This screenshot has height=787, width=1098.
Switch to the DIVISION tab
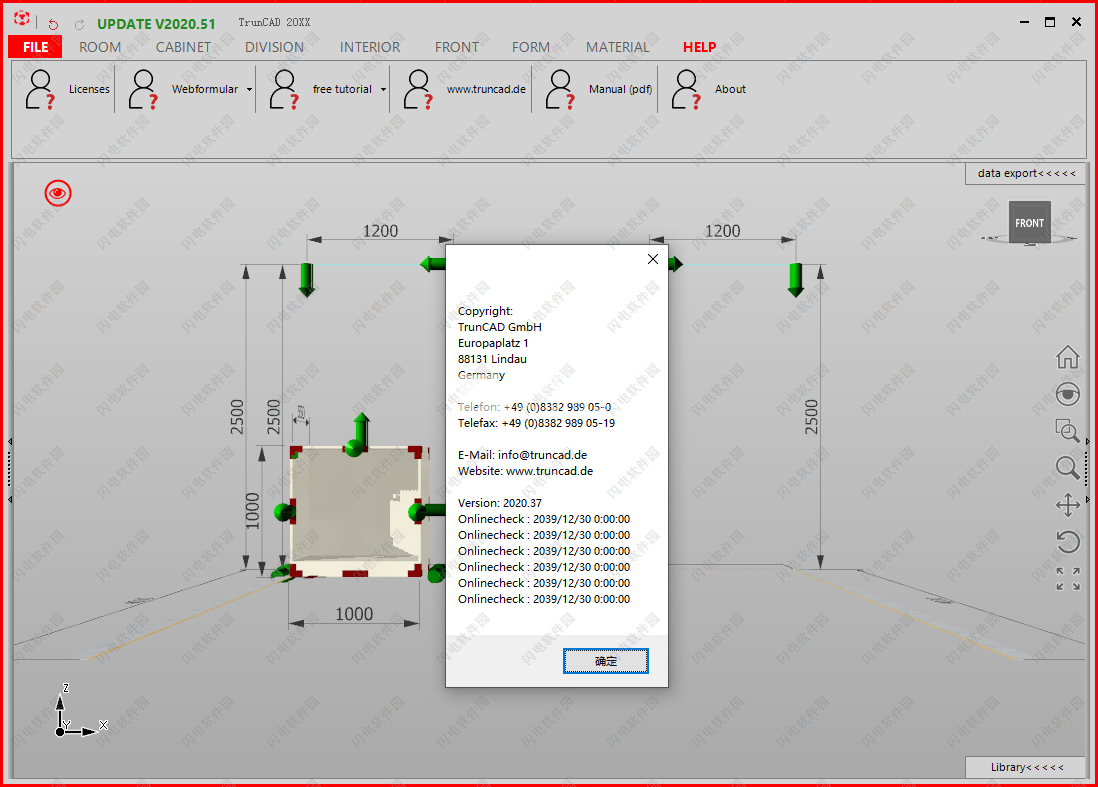pos(274,47)
